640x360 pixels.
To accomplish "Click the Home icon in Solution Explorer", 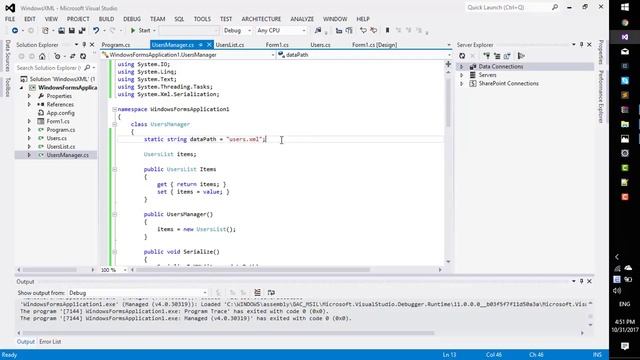I will coord(42,56).
